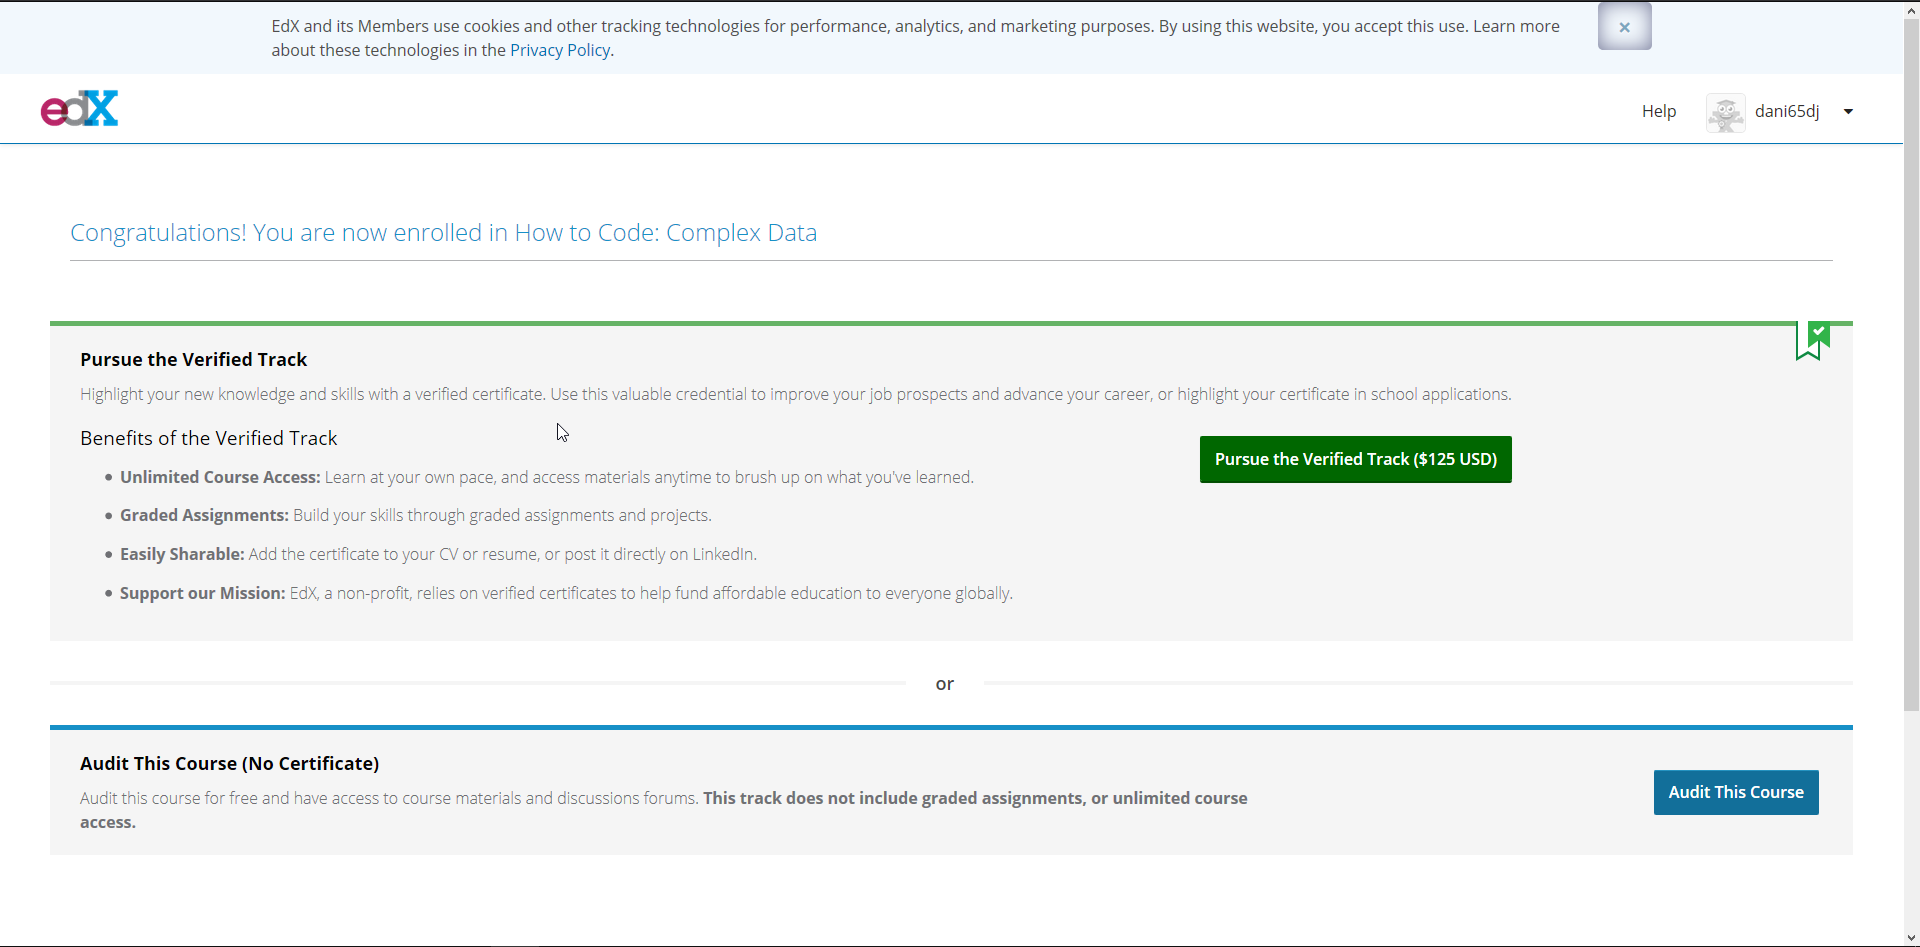This screenshot has height=947, width=1920.
Task: Click the 'or' divider between track options
Action: [944, 684]
